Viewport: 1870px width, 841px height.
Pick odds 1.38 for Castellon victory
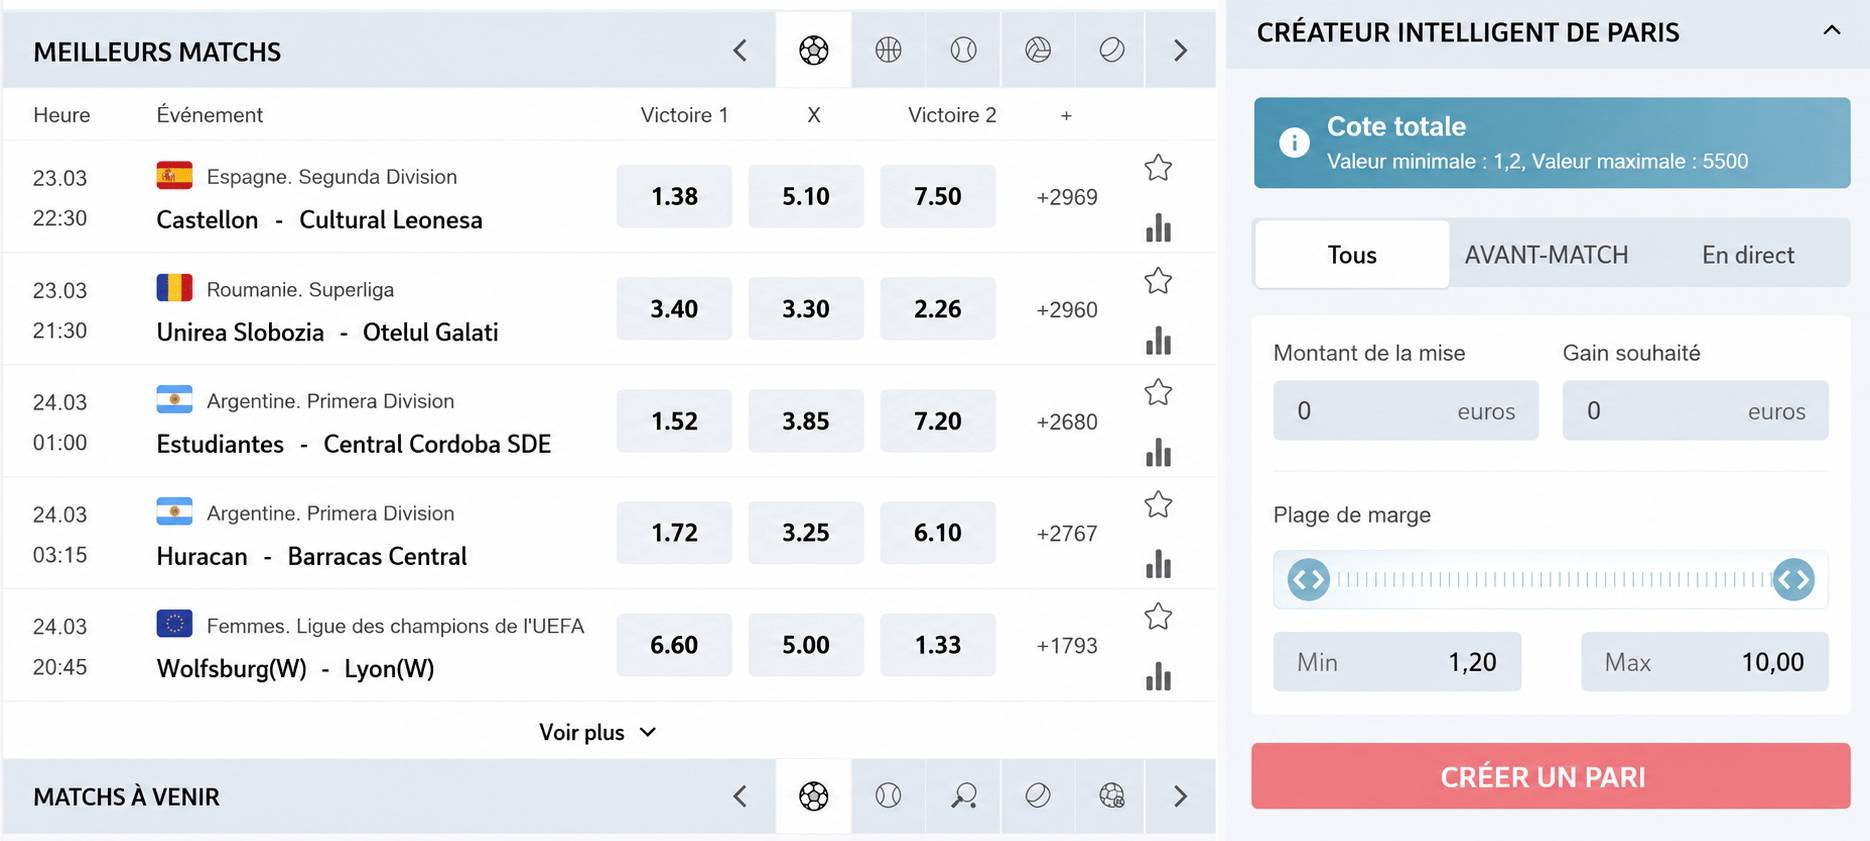pyautogui.click(x=674, y=196)
